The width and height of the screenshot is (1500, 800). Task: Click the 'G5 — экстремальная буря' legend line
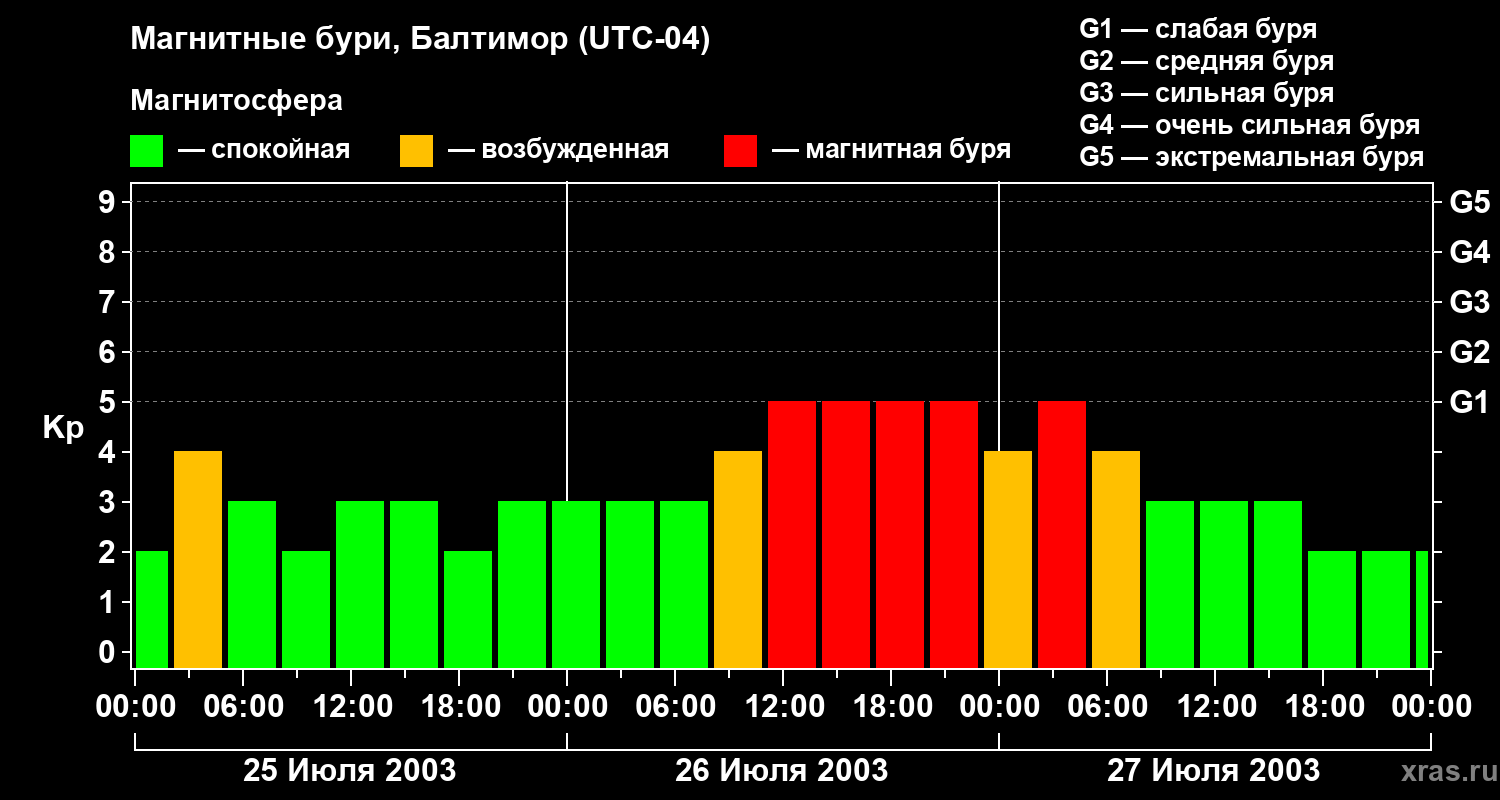pyautogui.click(x=1252, y=158)
